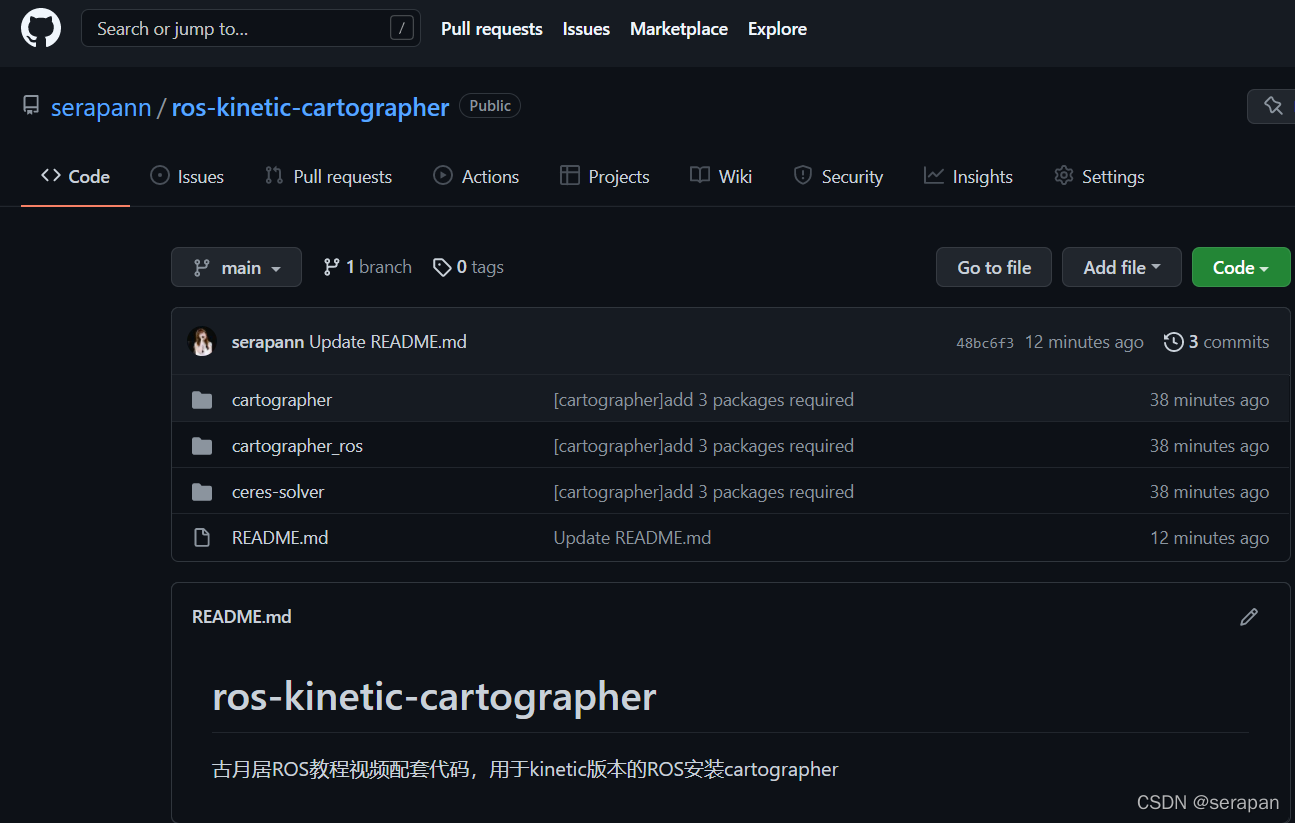Click the slash shortcut key icon
Viewport: 1295px width, 823px height.
point(401,28)
